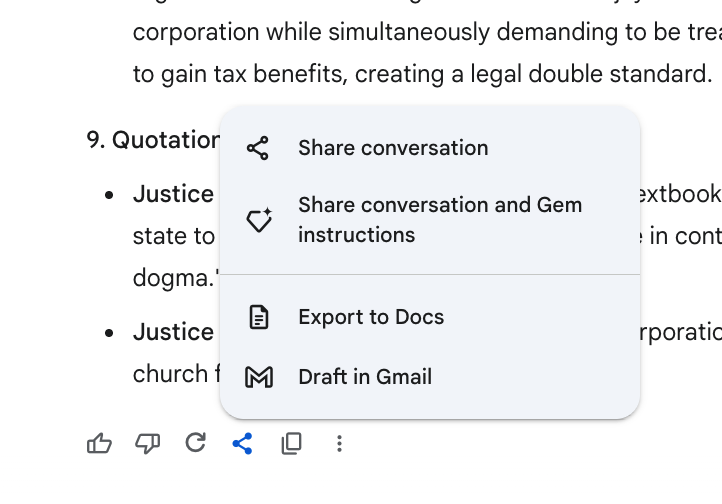Screen dimensions: 722x504
Task: Click the thumbs up good response icon
Action: coord(99,444)
